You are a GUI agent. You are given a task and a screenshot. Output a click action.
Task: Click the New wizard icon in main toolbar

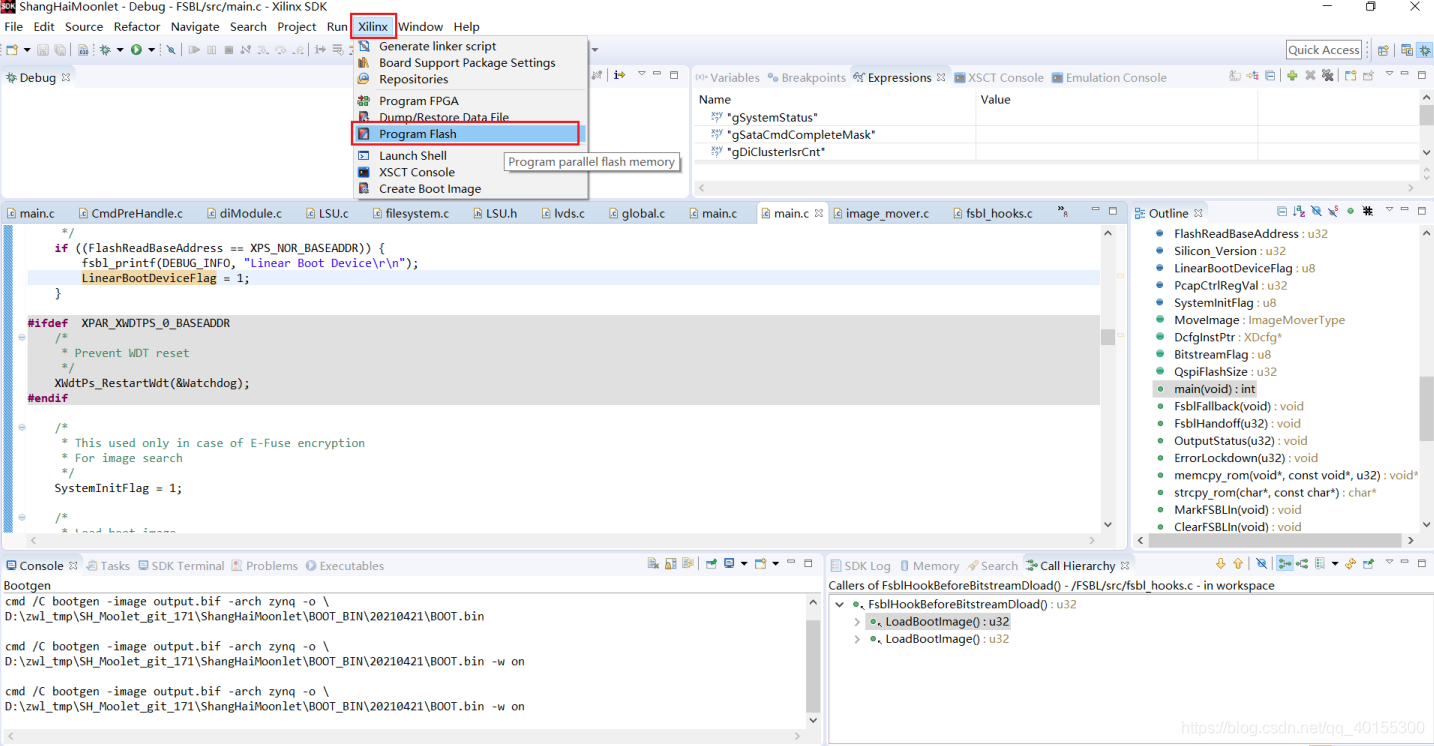point(12,50)
